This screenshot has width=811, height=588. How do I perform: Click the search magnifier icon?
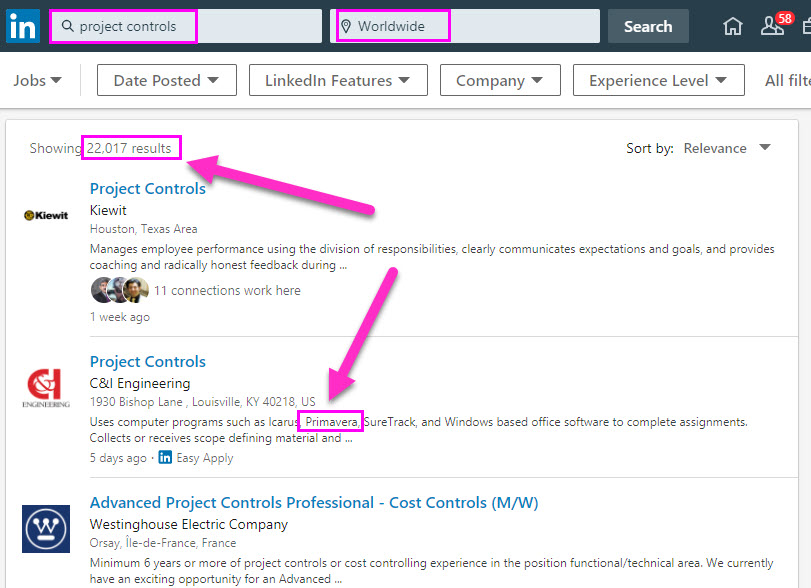click(67, 25)
